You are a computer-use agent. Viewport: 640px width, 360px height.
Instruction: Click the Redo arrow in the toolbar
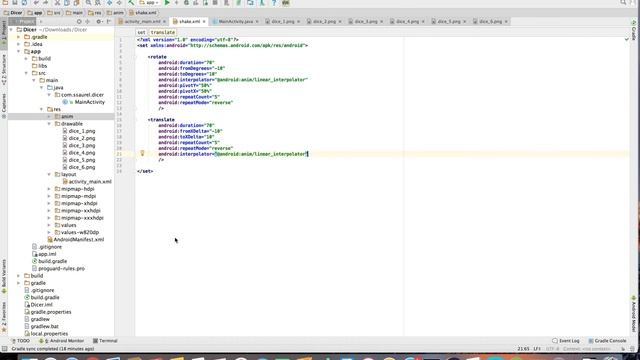click(x=46, y=2)
